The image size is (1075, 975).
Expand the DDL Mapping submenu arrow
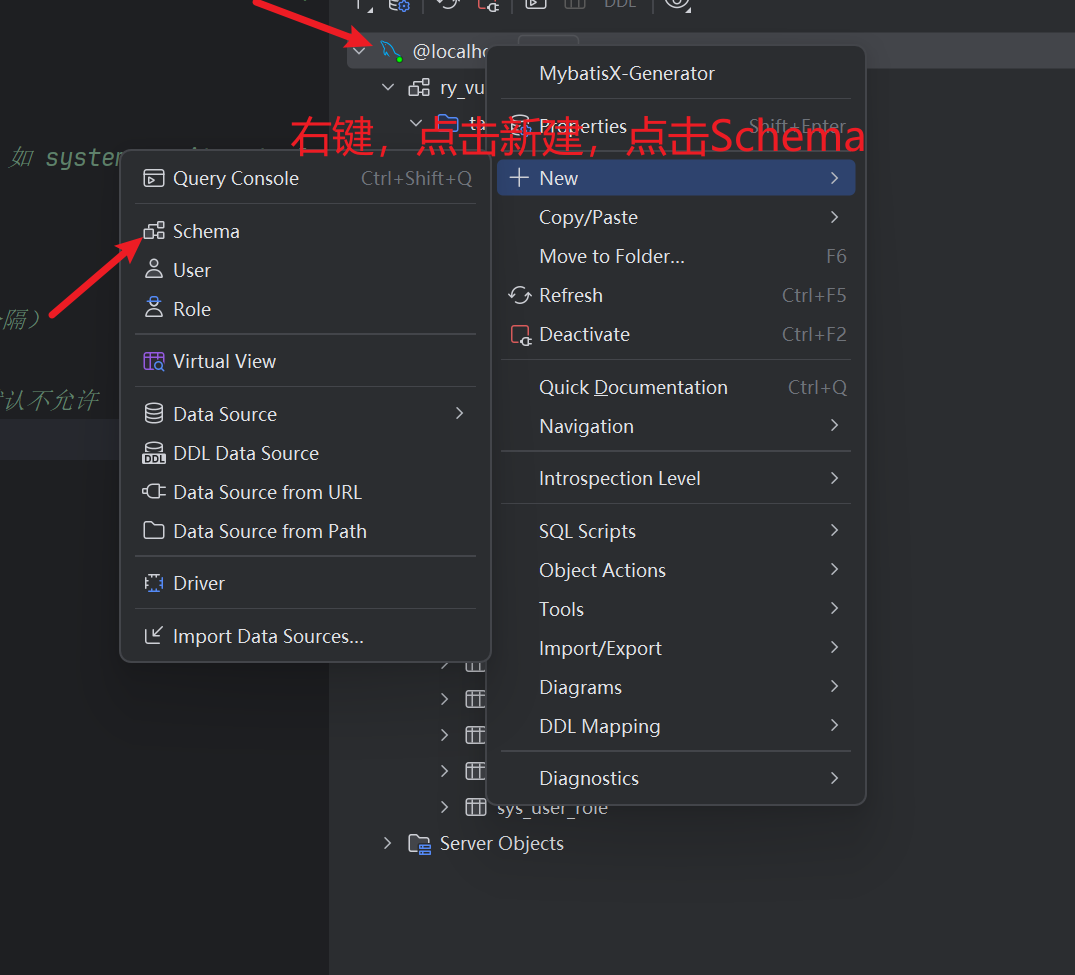point(834,725)
